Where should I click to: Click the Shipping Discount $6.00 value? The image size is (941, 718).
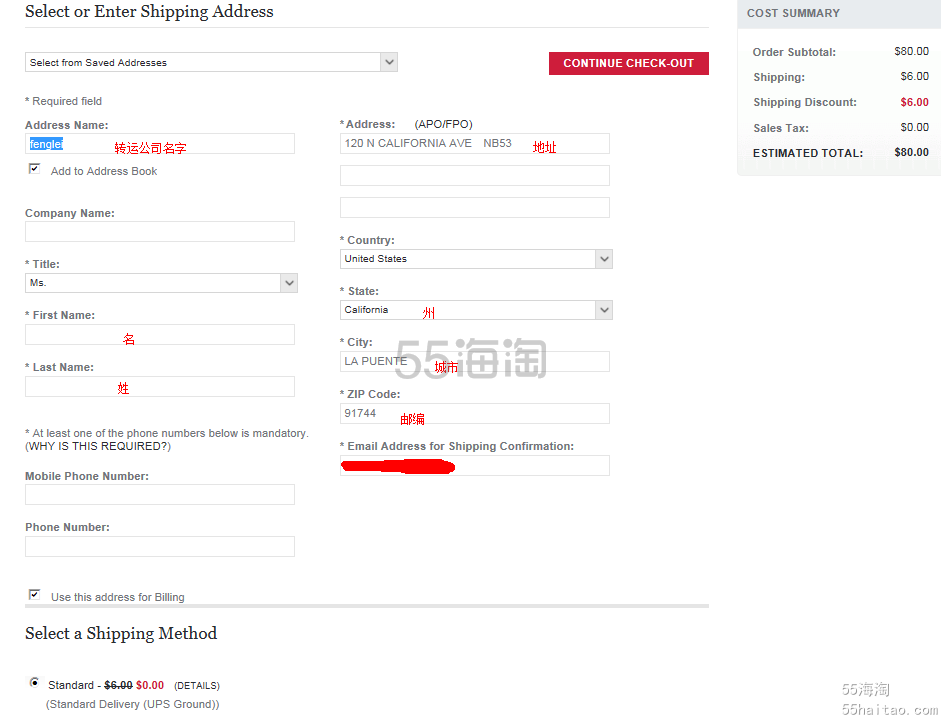914,102
